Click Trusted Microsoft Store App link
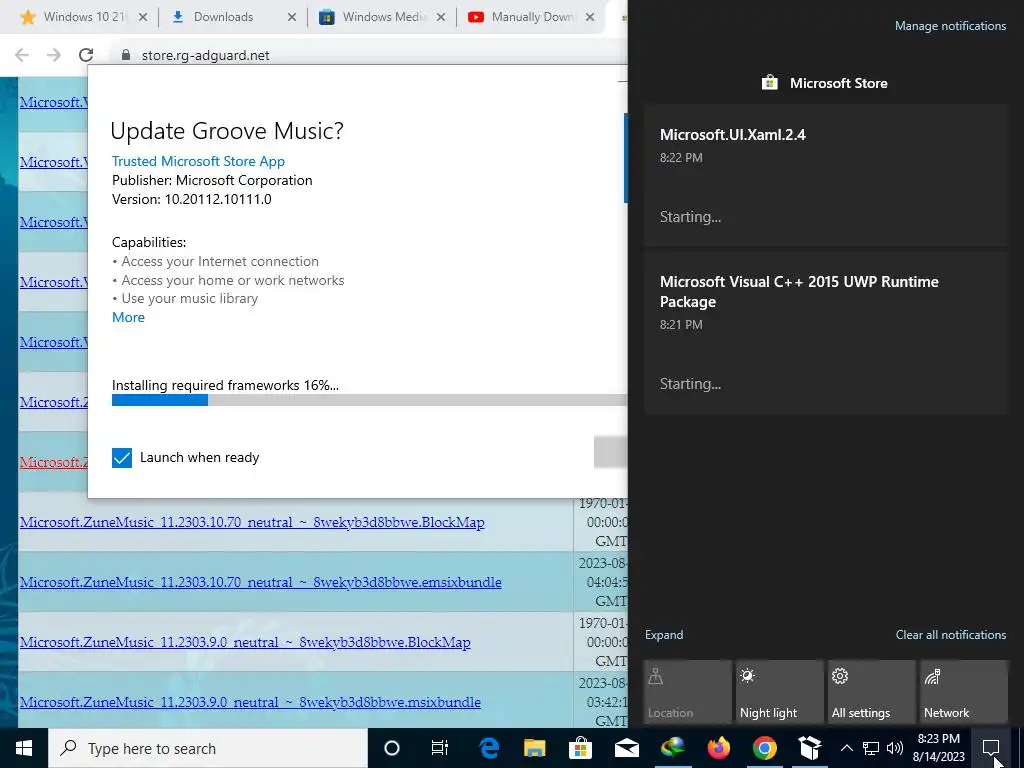 pos(198,161)
